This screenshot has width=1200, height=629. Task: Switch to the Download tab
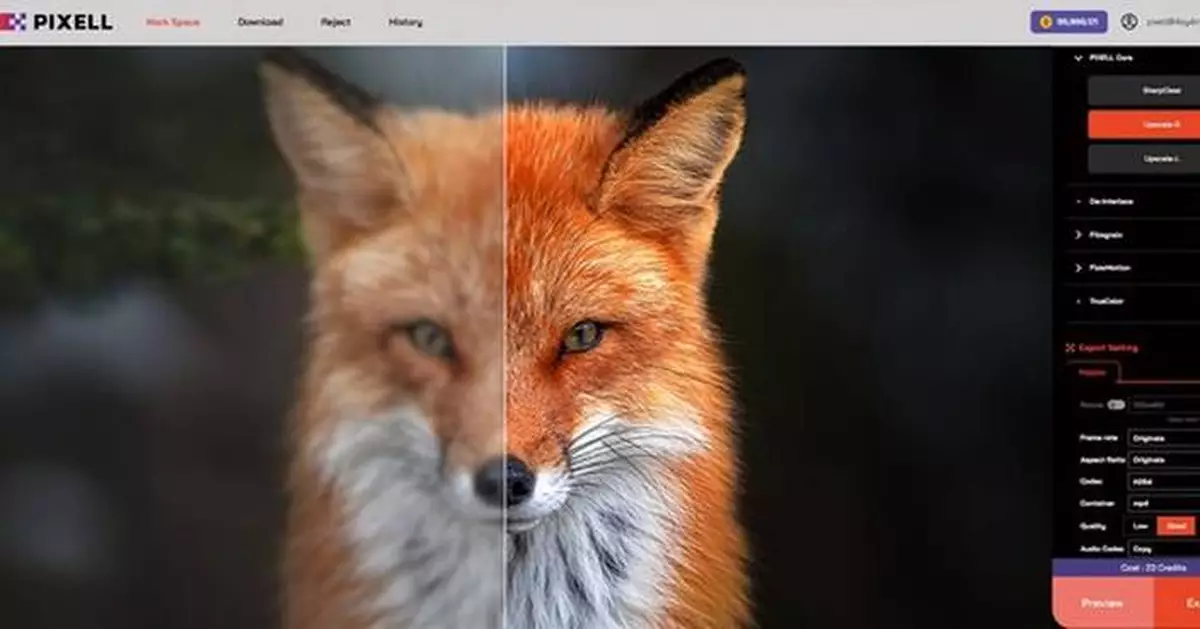[260, 22]
